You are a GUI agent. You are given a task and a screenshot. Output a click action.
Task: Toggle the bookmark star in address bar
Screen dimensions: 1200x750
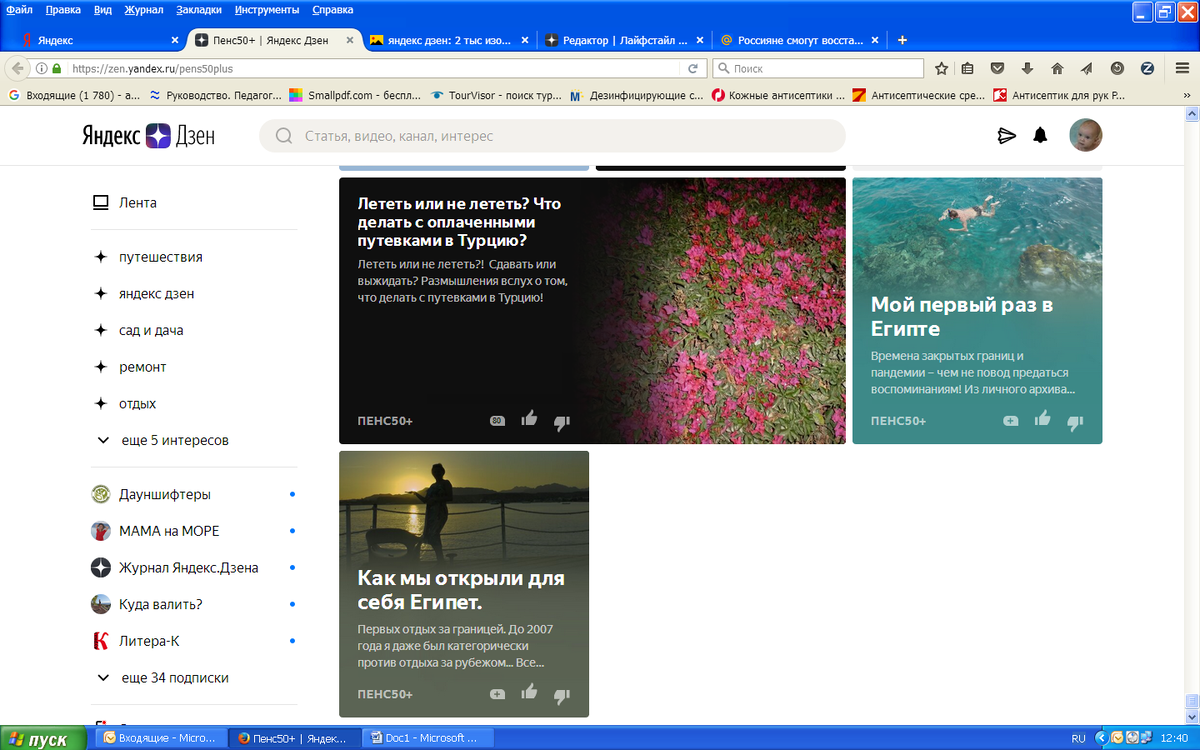point(940,69)
